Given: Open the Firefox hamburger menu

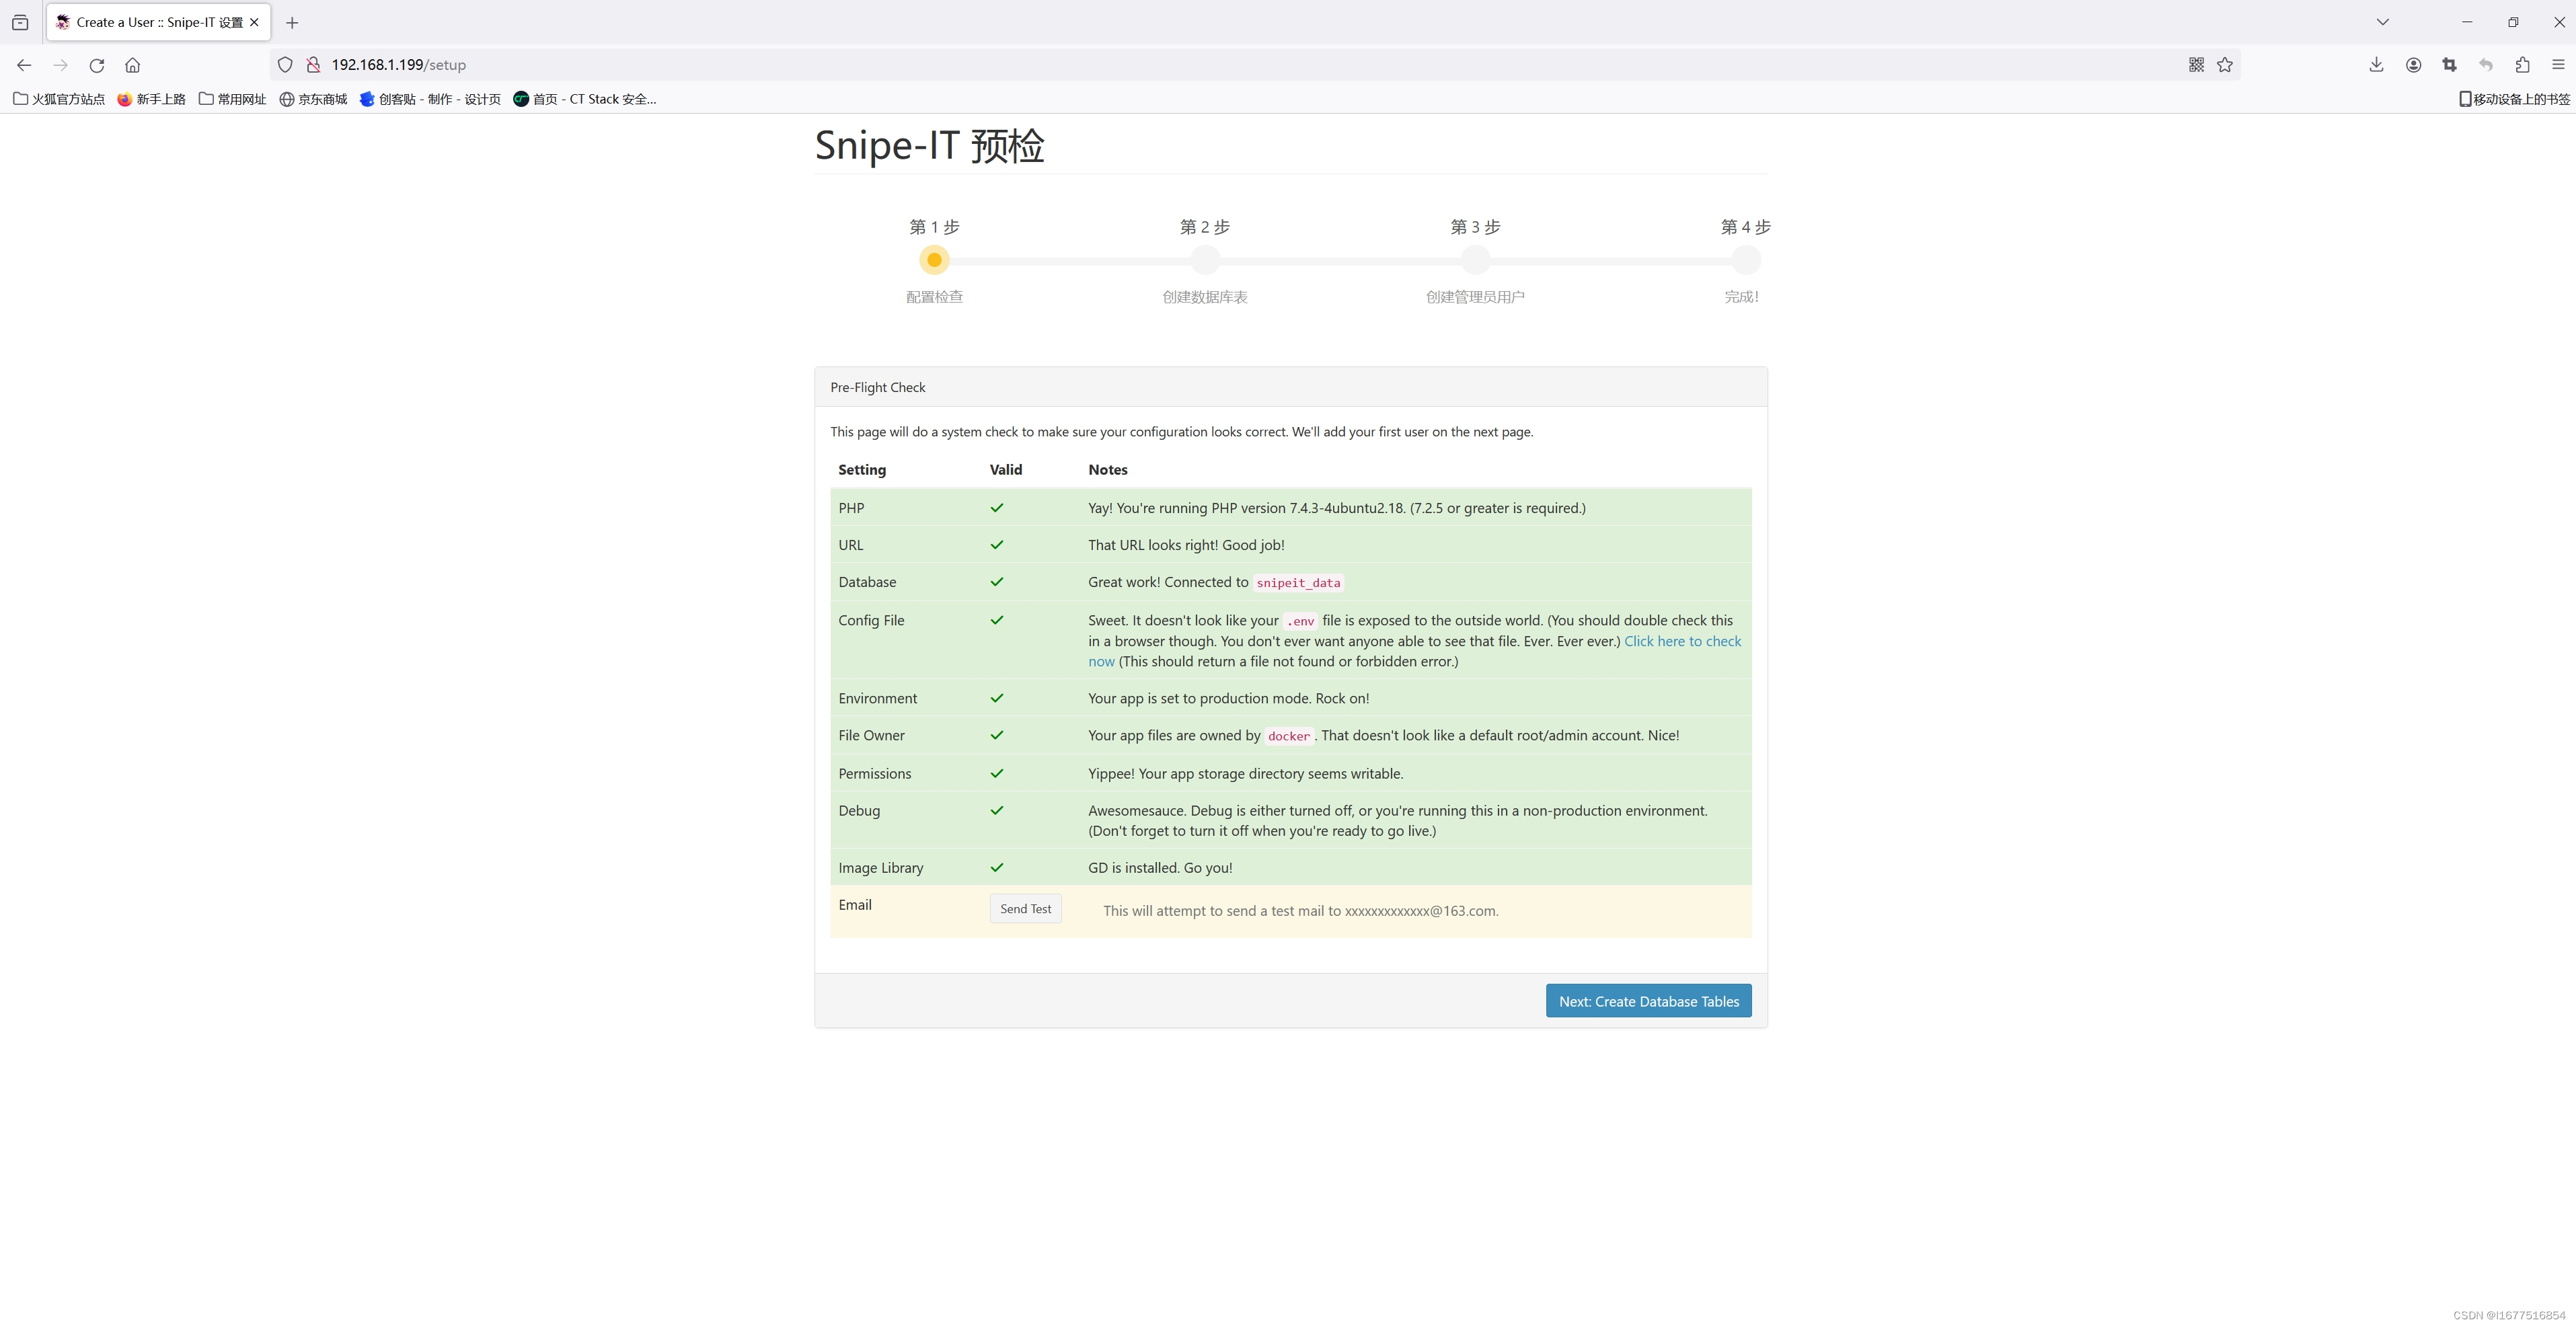Looking at the screenshot, I should click(2558, 65).
